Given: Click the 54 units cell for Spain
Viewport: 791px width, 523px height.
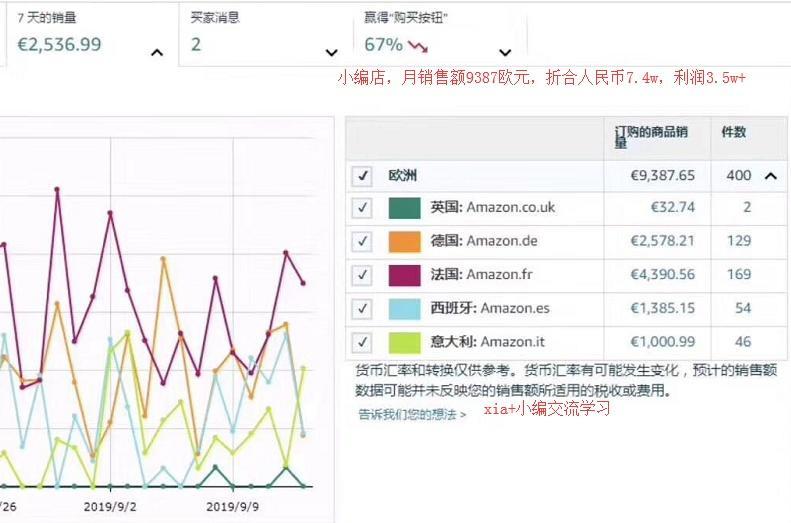Looking at the screenshot, I should pyautogui.click(x=743, y=308).
